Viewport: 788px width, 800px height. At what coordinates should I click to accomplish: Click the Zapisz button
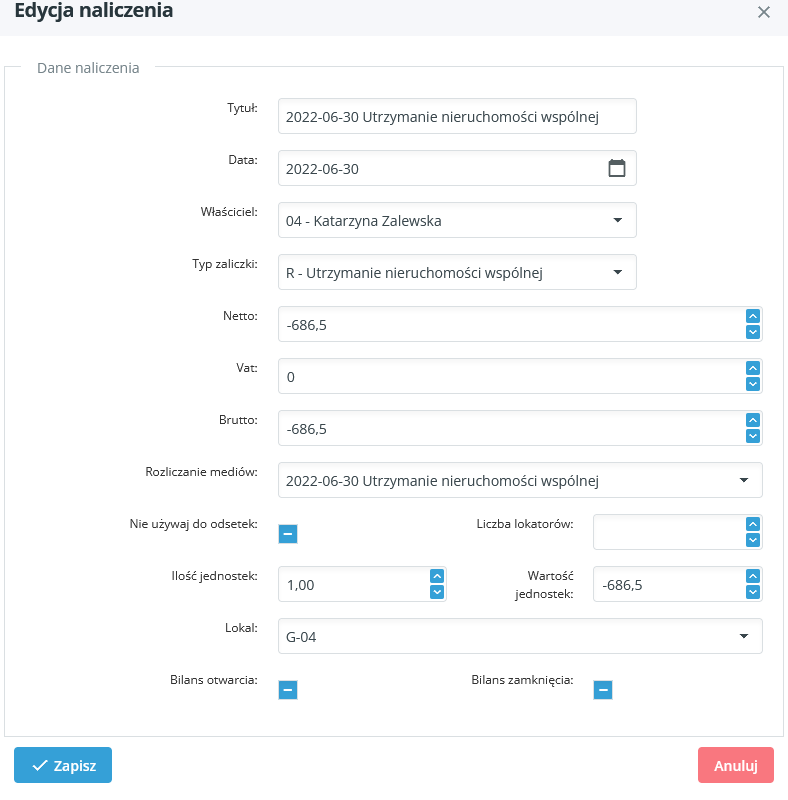coord(63,765)
